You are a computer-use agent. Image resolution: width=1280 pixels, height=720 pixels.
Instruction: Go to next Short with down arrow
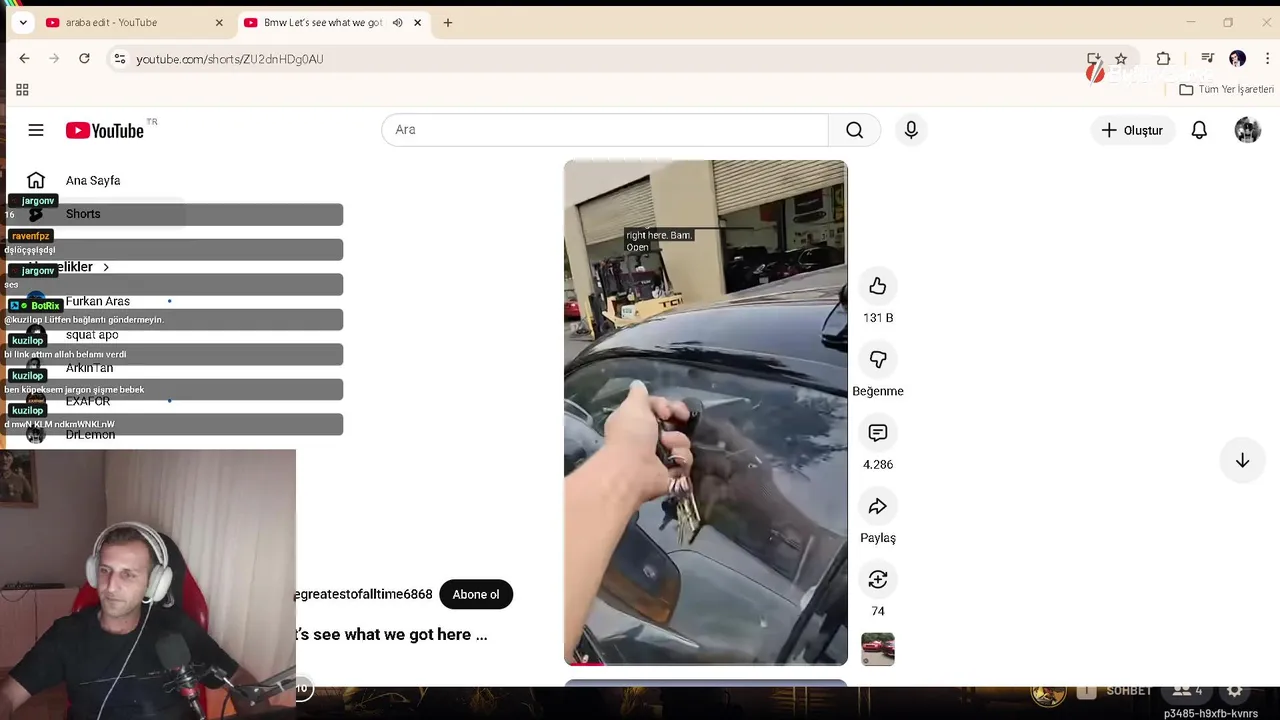tap(1242, 461)
